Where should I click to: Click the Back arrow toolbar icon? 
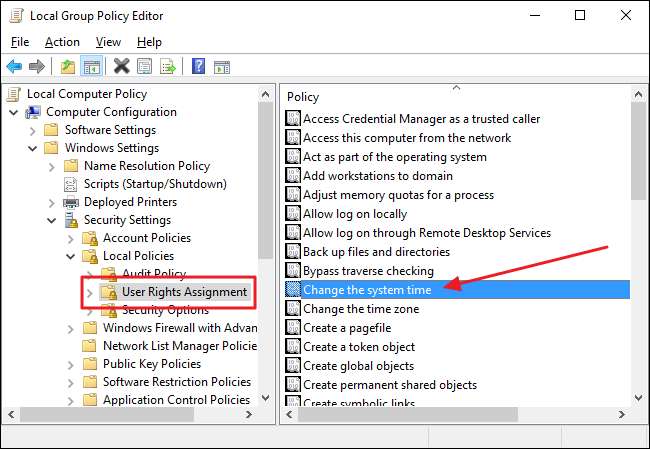pyautogui.click(x=15, y=66)
